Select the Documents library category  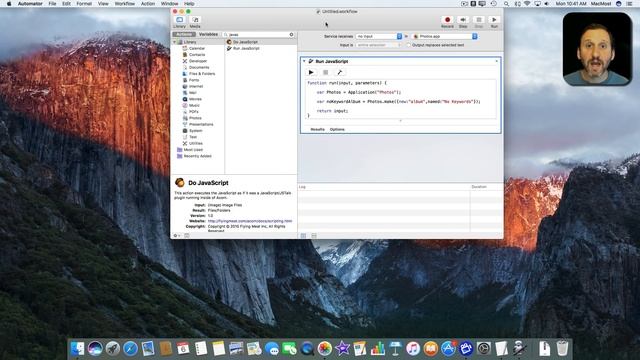point(199,67)
